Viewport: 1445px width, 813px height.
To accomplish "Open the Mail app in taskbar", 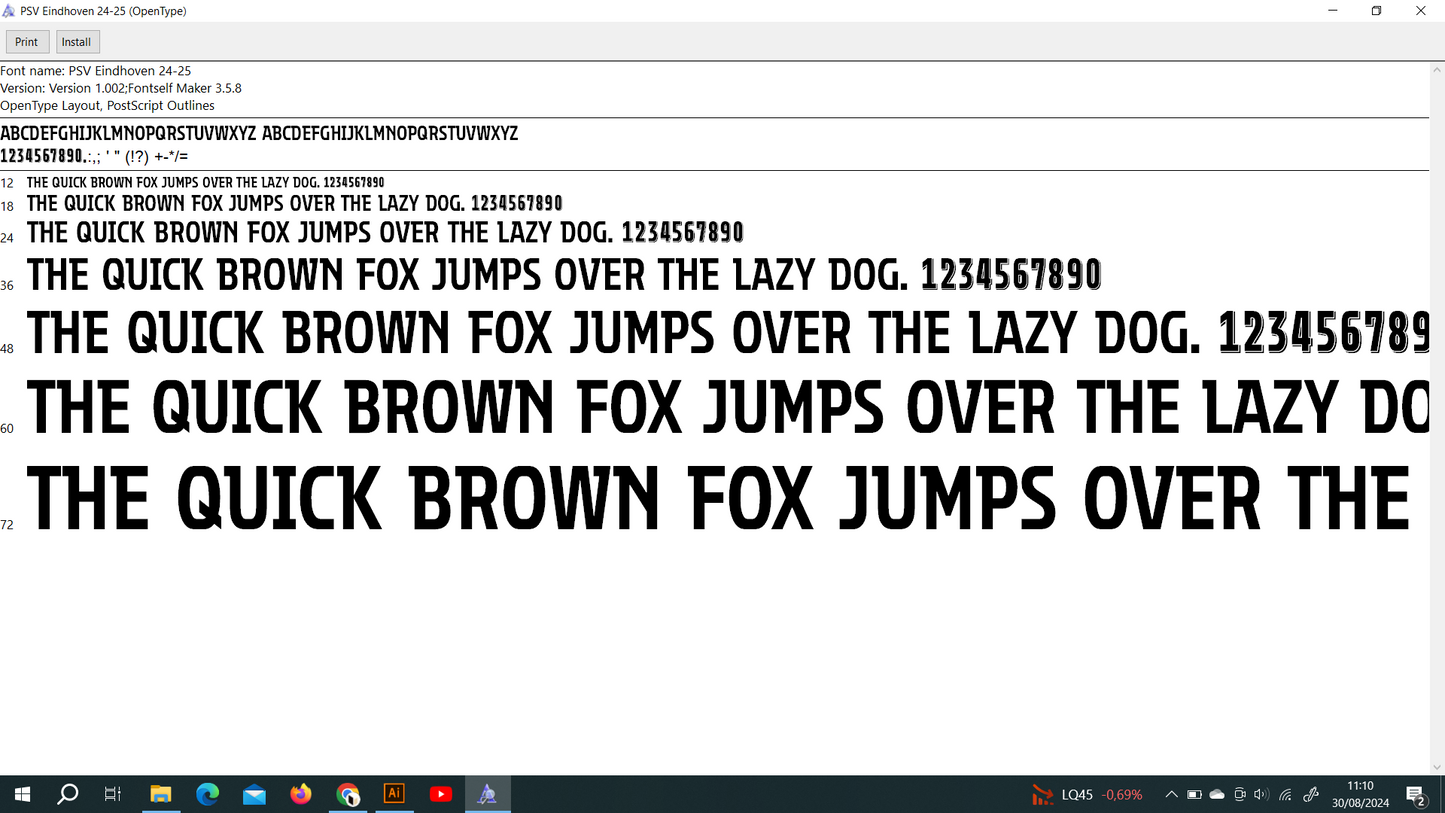I will point(254,795).
